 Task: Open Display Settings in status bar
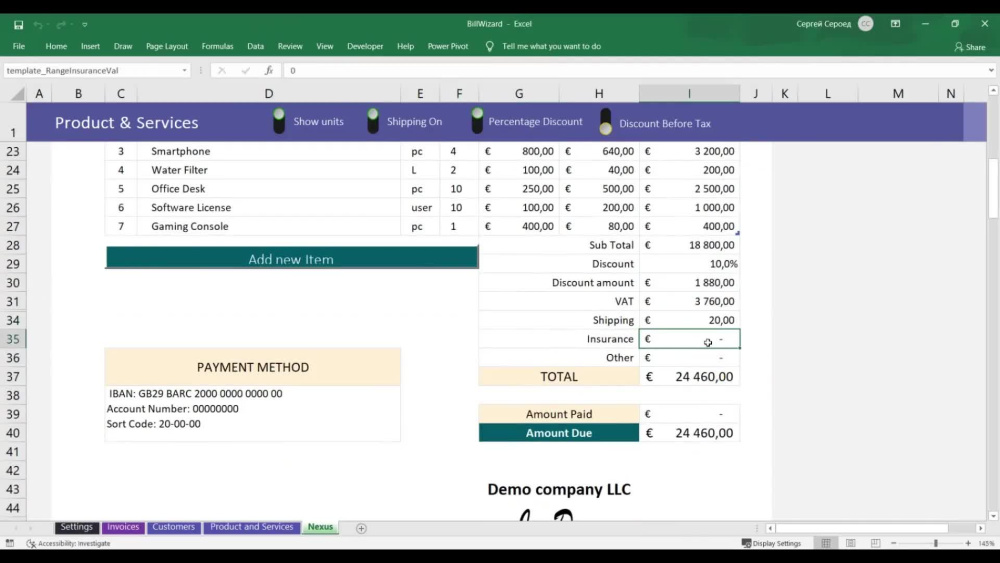coord(771,543)
